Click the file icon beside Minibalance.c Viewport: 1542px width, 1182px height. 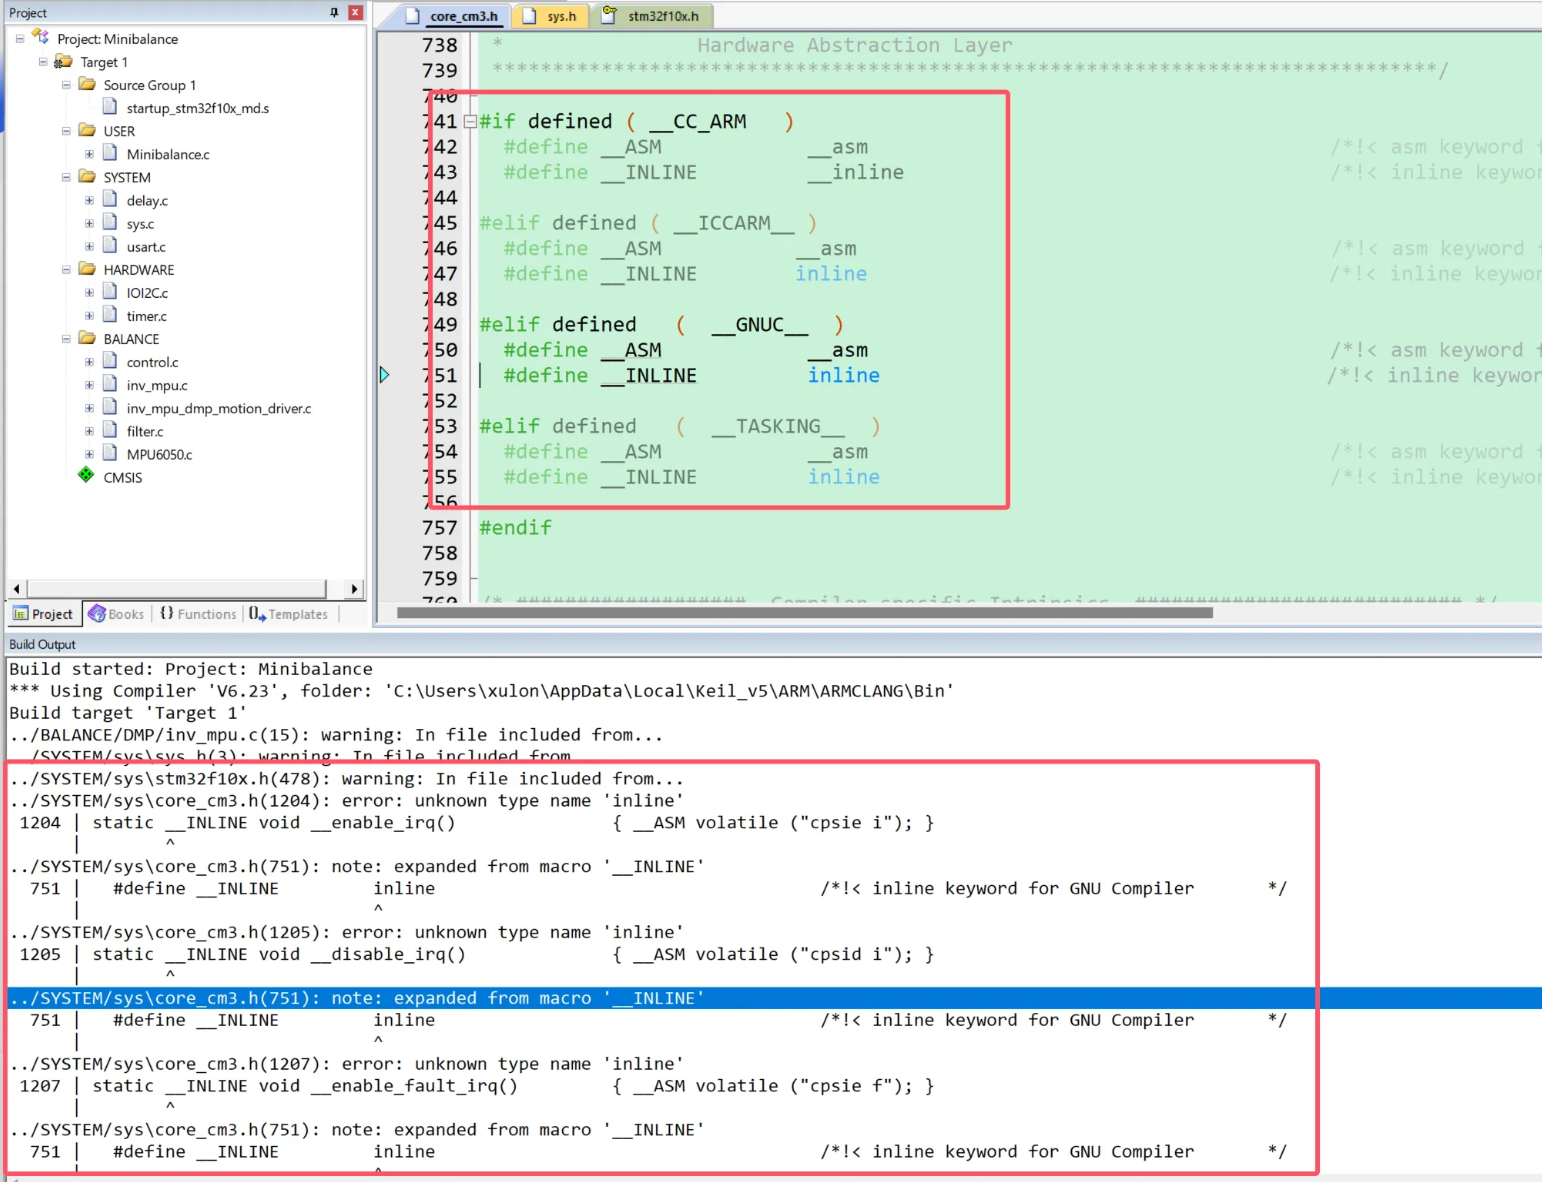pyautogui.click(x=110, y=154)
